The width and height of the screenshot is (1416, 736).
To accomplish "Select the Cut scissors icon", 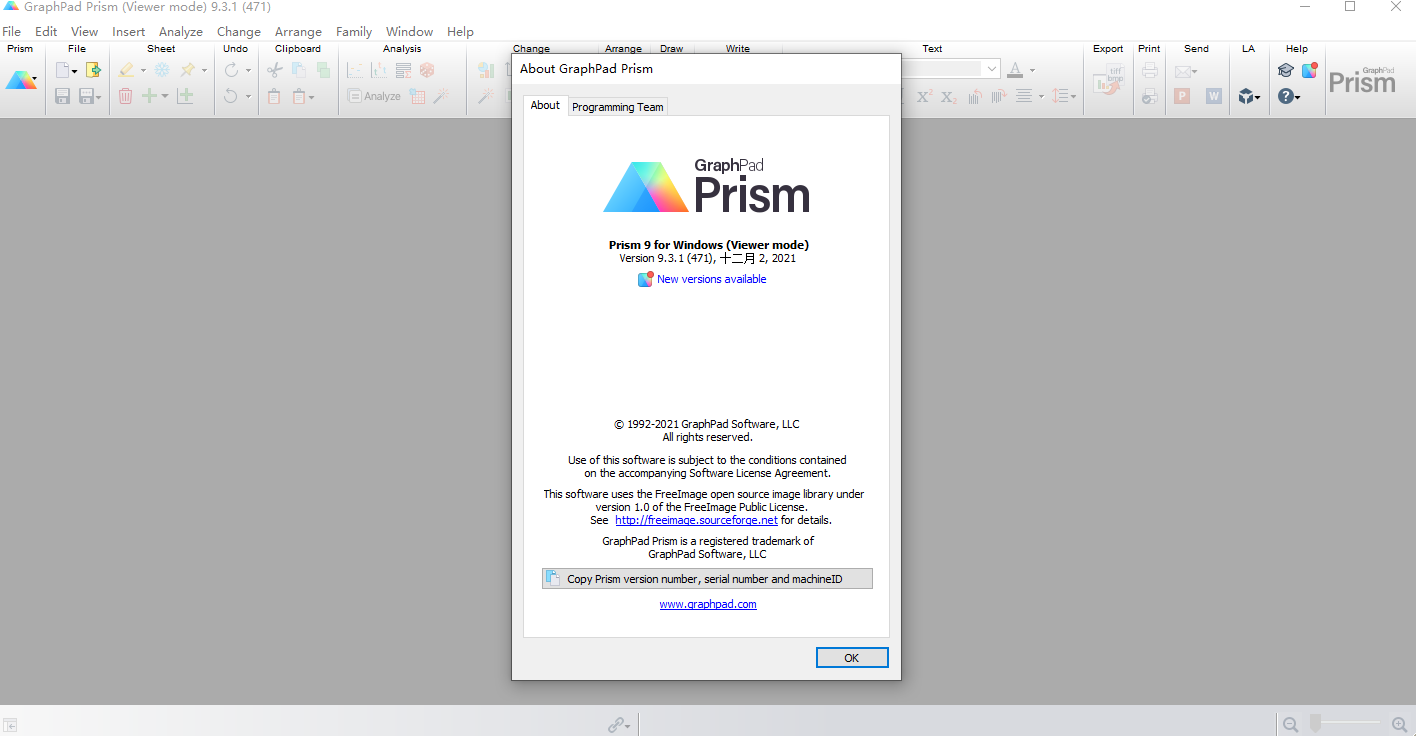I will point(275,70).
